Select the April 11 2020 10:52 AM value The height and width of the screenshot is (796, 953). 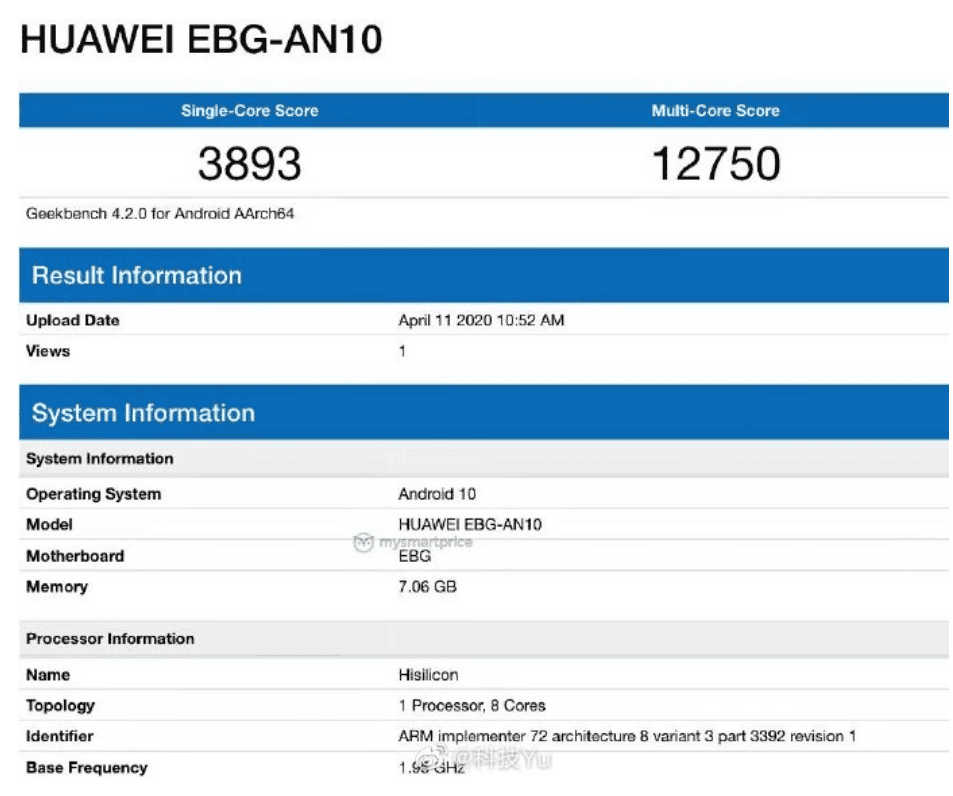point(481,320)
